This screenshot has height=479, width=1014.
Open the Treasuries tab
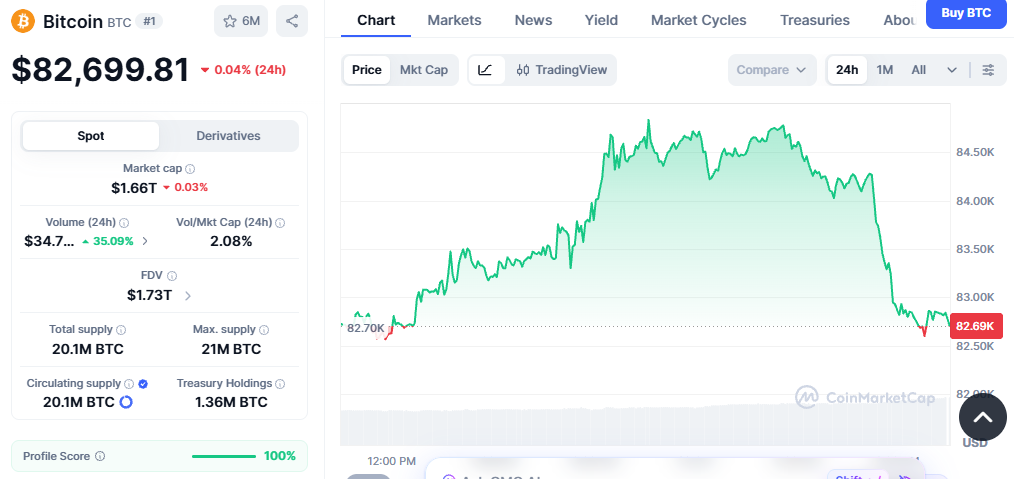pos(815,20)
